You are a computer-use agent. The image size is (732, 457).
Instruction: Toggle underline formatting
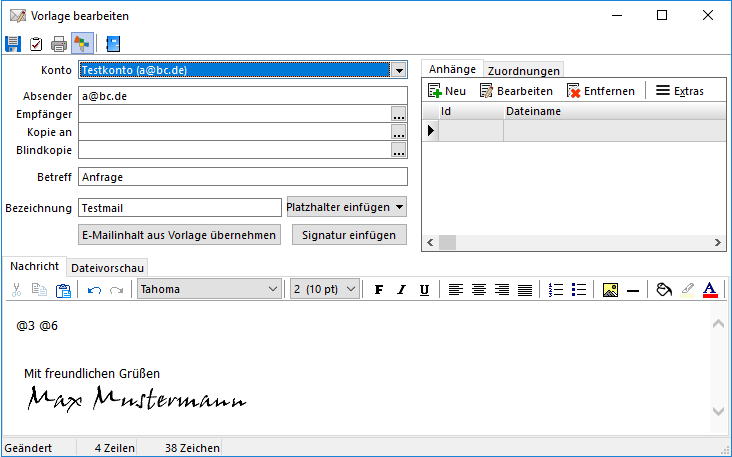[x=424, y=290]
